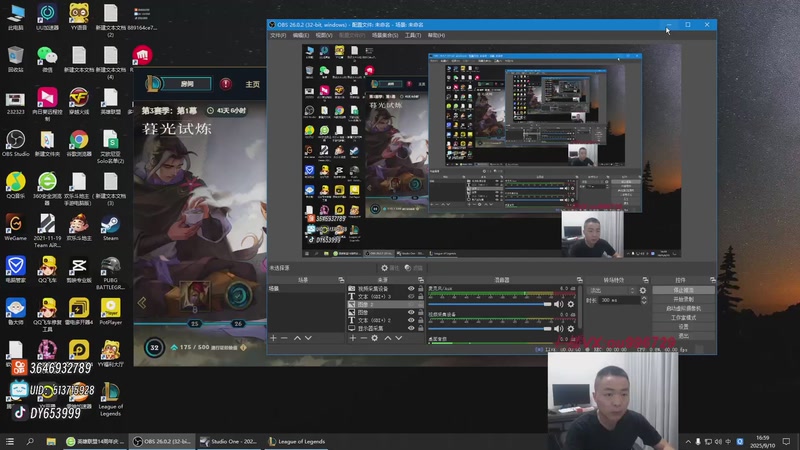Open the 淡出 transition dropdown
The image size is (800, 450).
pos(611,290)
